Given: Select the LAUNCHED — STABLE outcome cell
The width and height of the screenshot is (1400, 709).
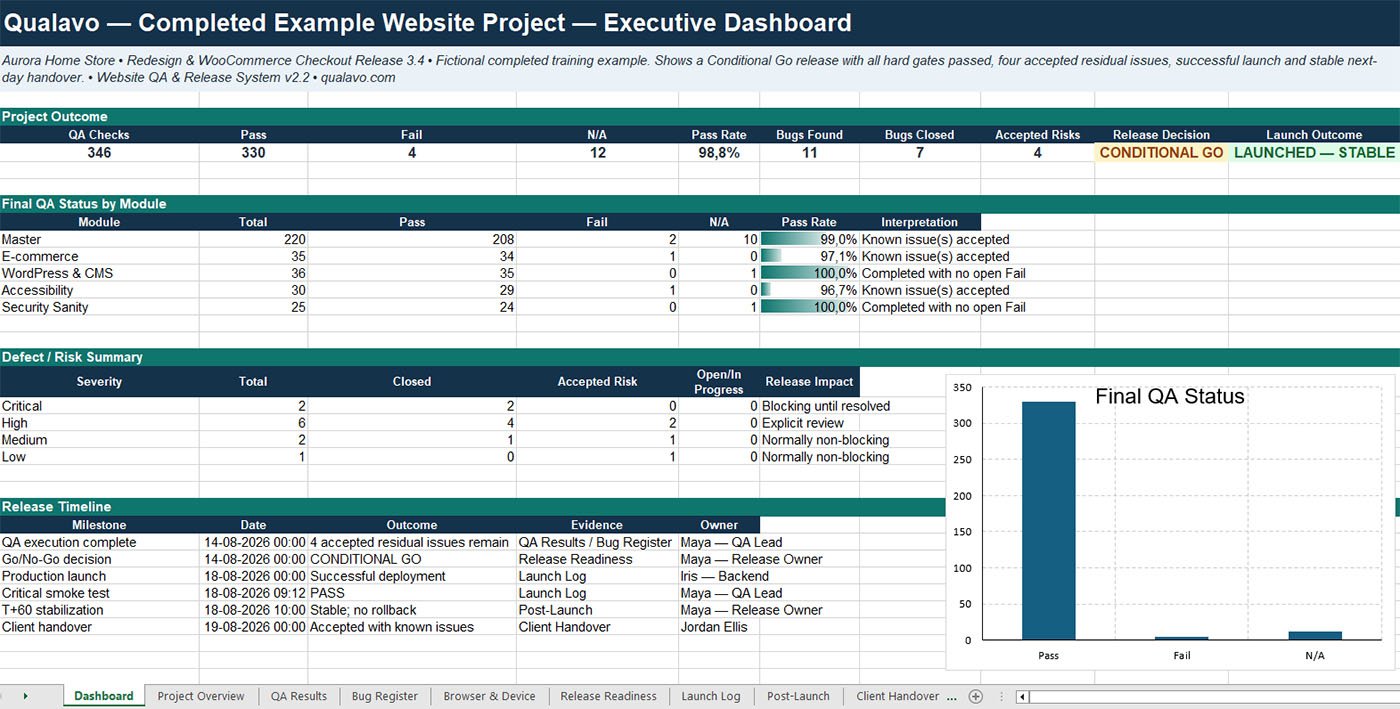Looking at the screenshot, I should (x=1314, y=153).
